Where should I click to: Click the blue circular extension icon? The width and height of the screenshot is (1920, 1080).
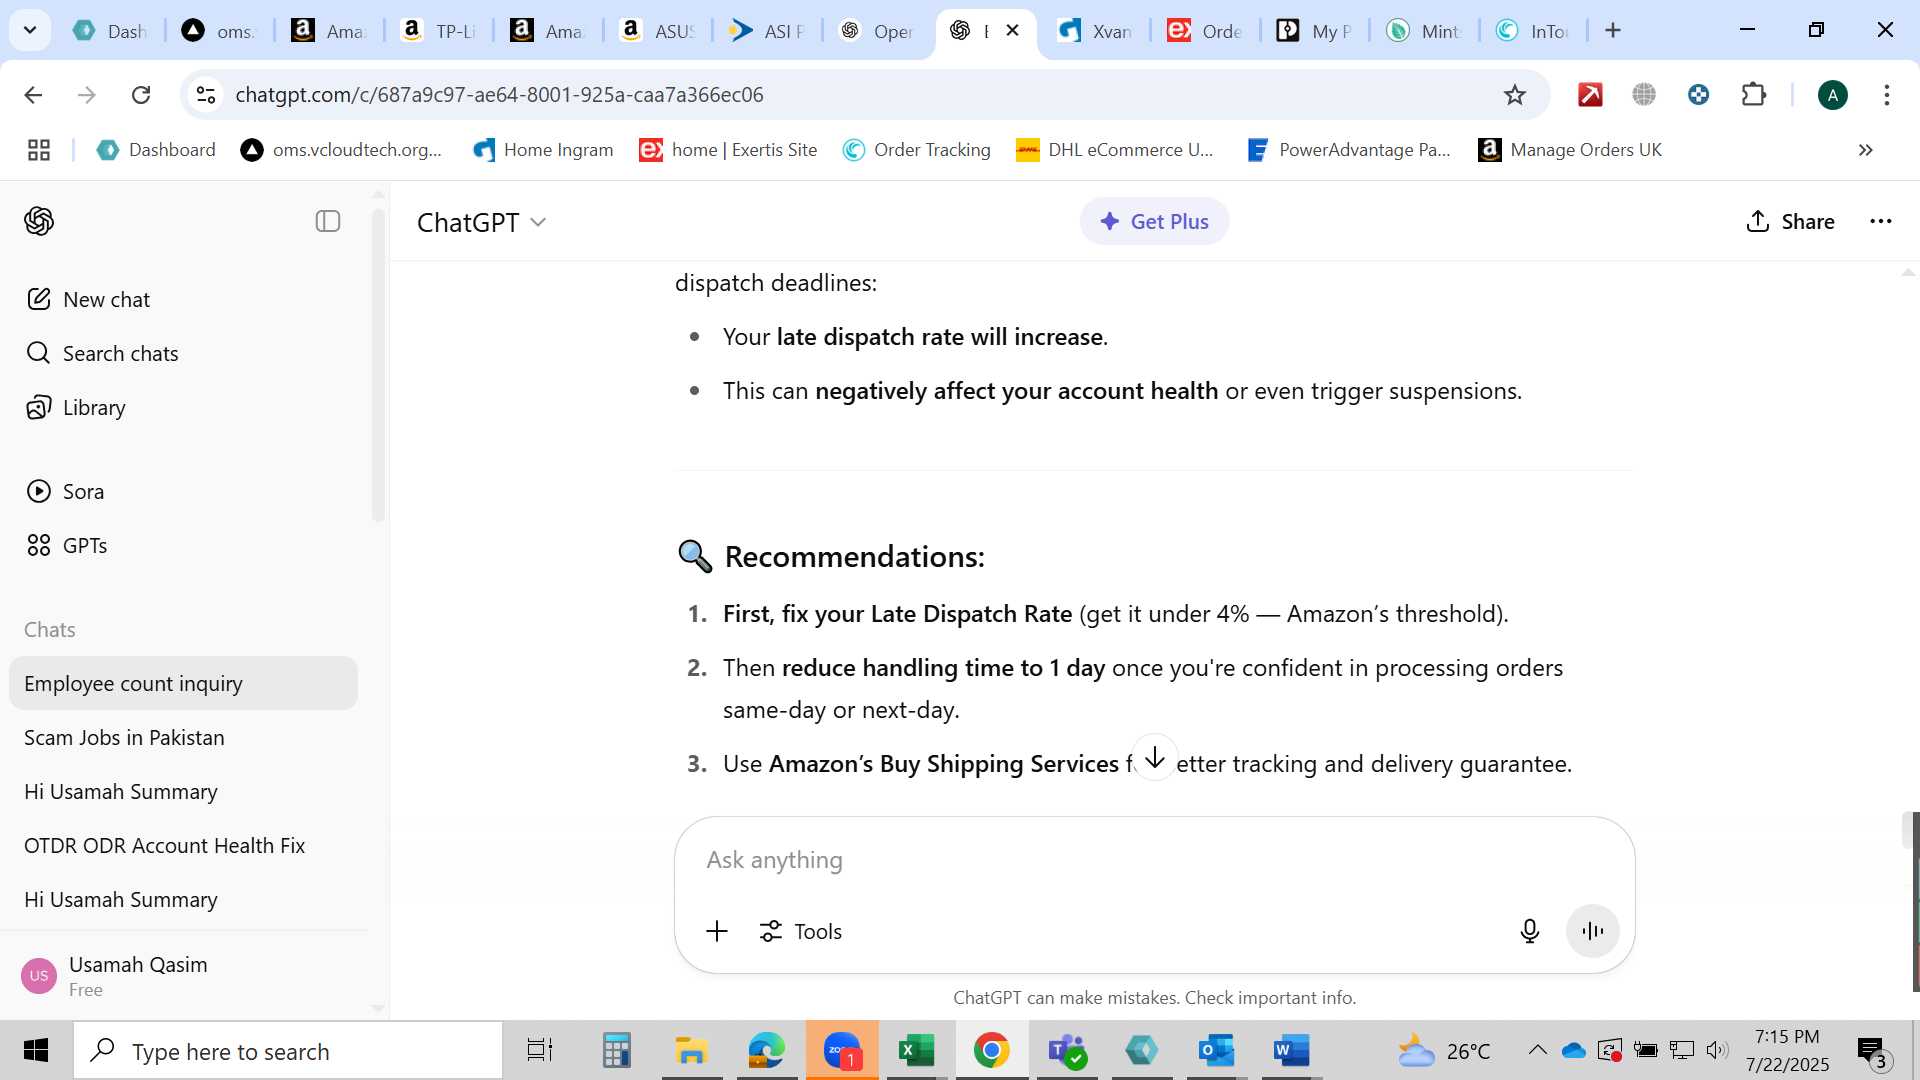pyautogui.click(x=1698, y=95)
